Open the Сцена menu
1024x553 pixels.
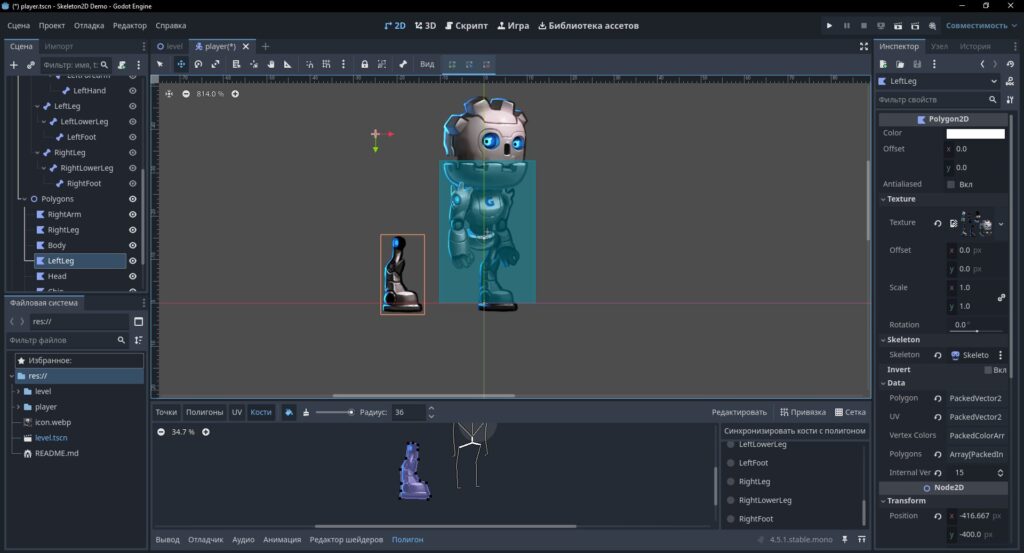coord(19,25)
